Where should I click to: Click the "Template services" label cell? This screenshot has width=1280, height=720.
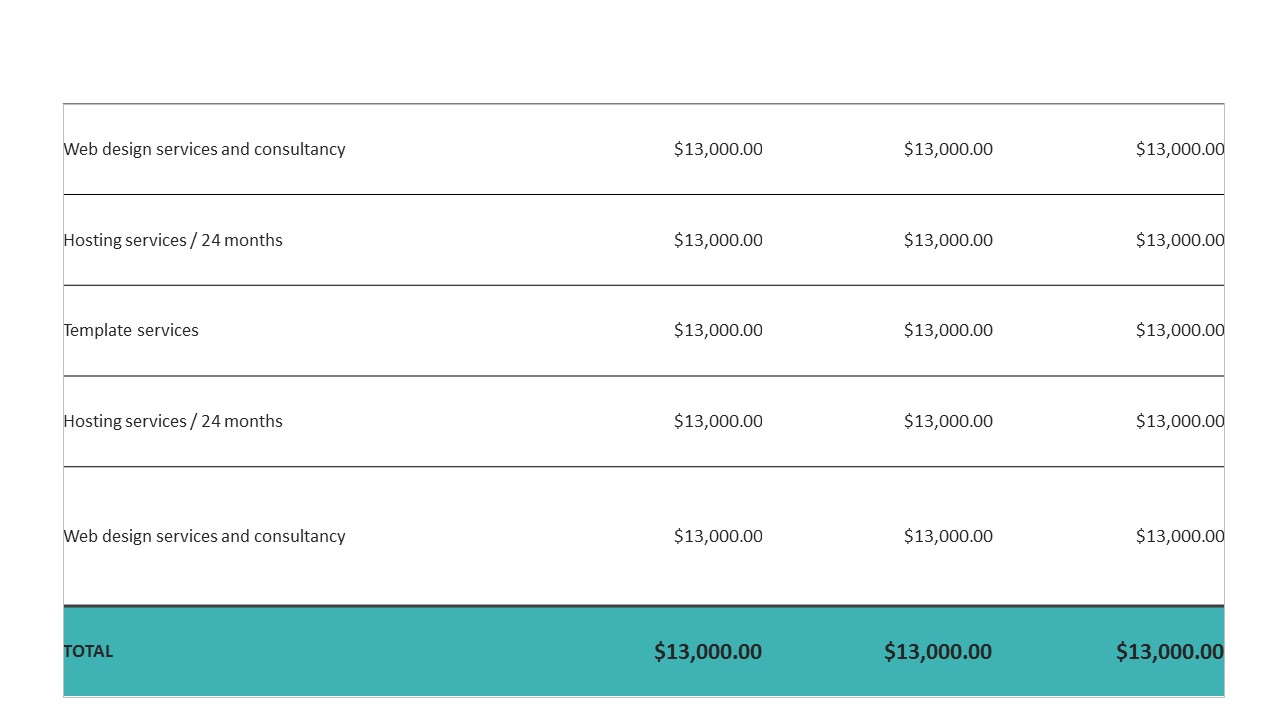(x=131, y=331)
